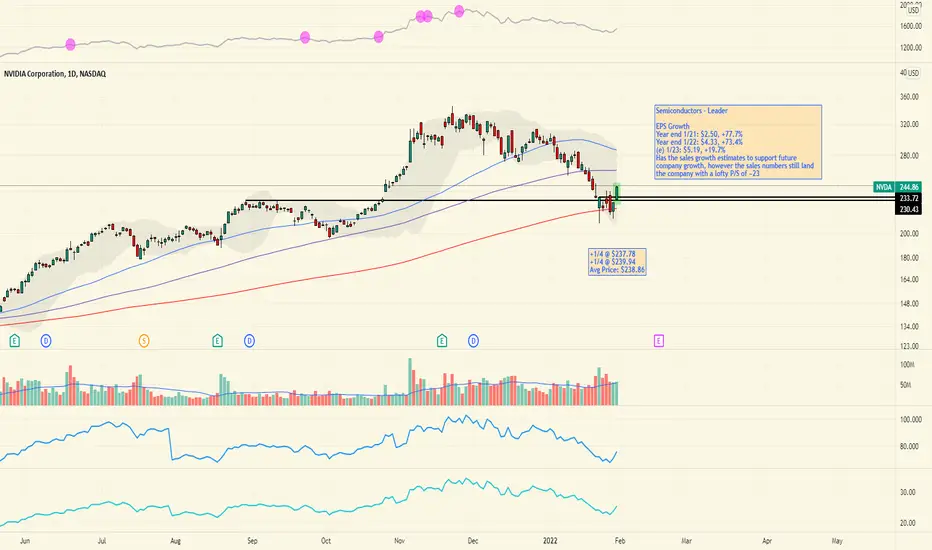Click the 164.00 price axis label
This screenshot has width=932, height=550.
pyautogui.click(x=909, y=279)
